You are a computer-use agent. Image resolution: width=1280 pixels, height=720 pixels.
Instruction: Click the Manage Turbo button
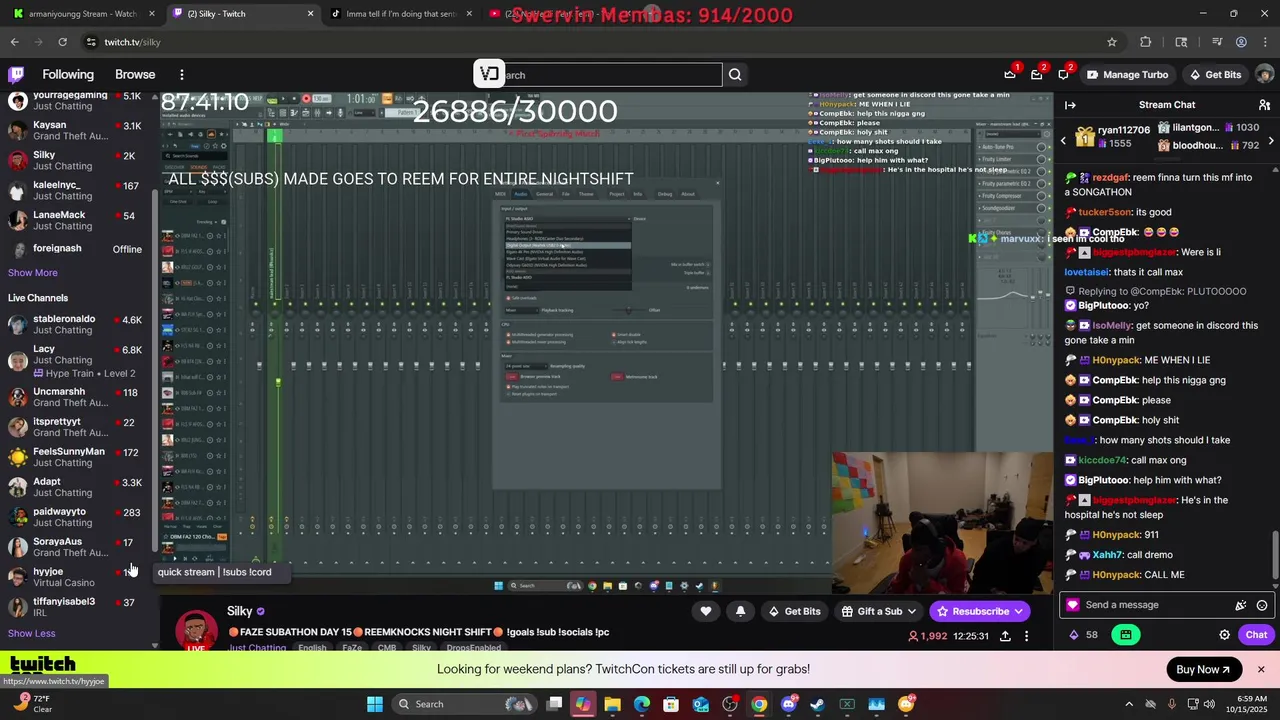[1126, 74]
